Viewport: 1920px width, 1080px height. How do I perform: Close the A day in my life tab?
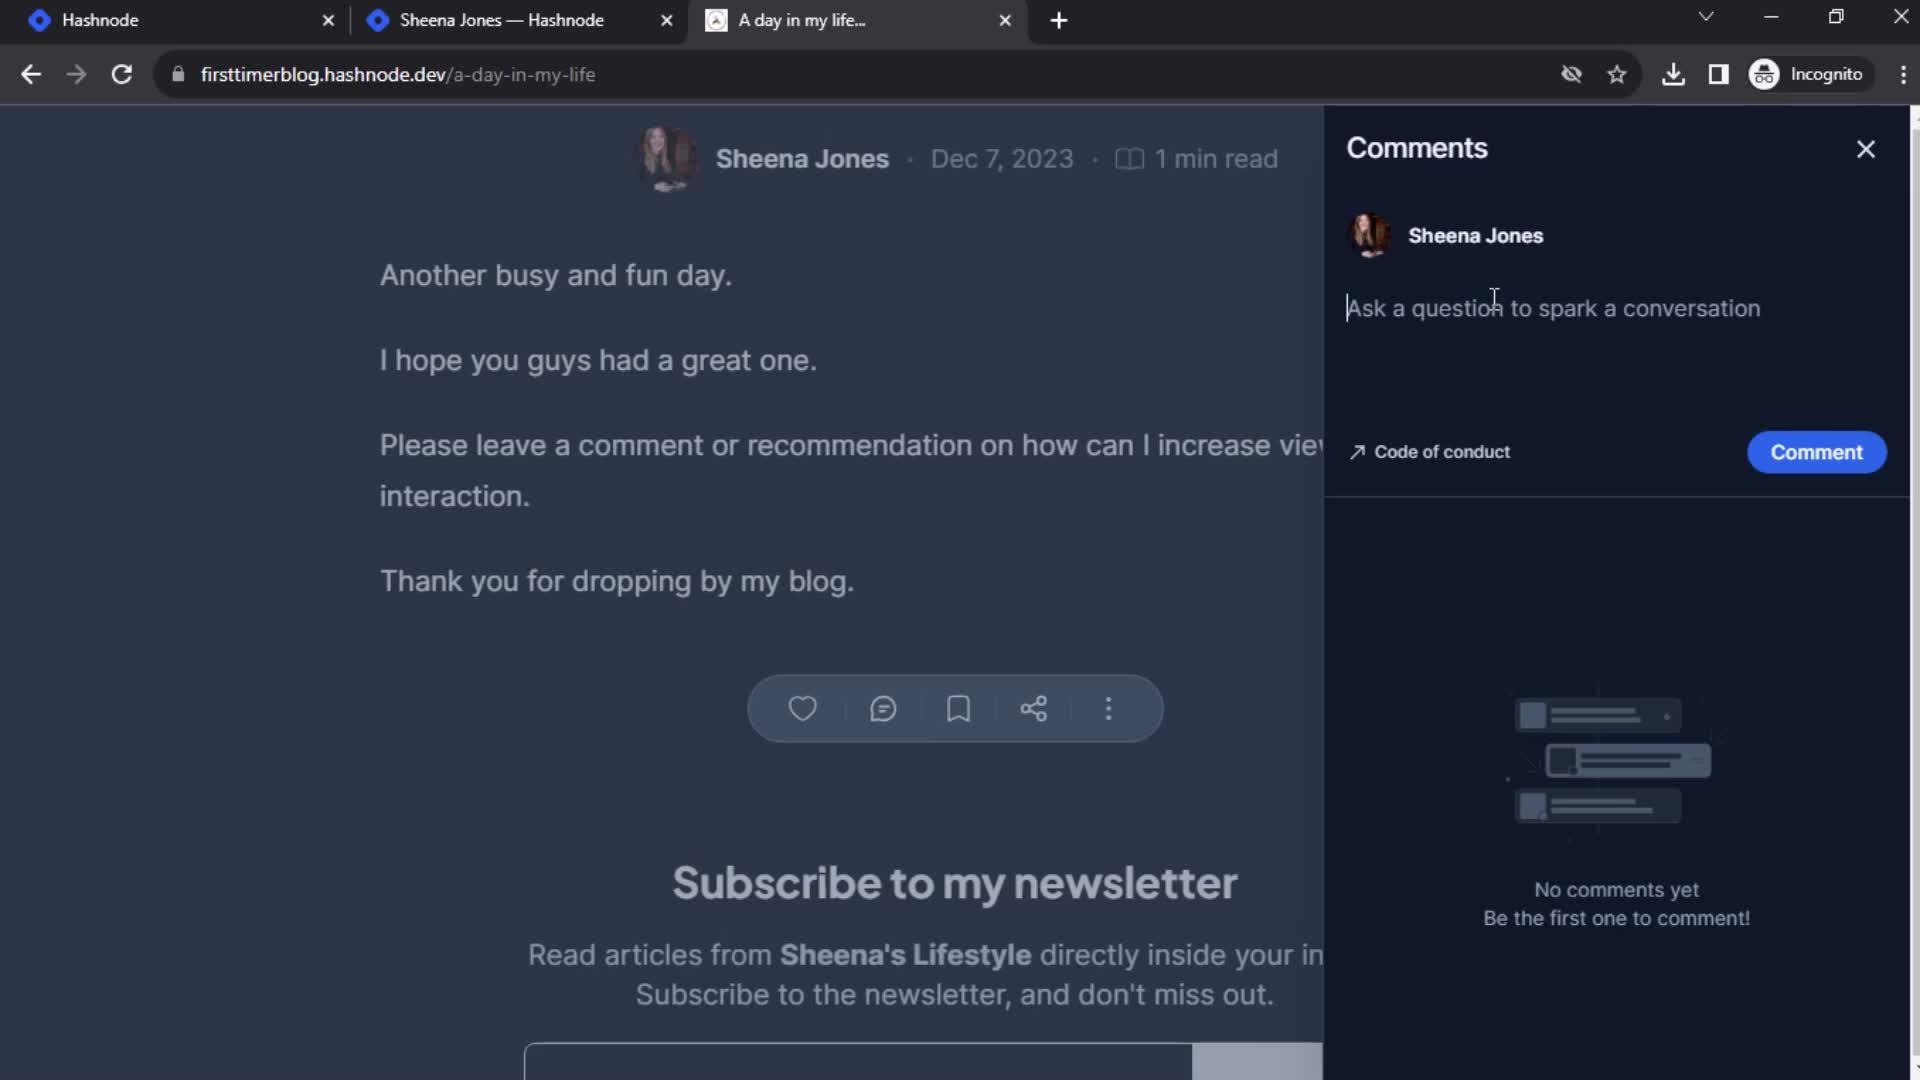point(1004,20)
